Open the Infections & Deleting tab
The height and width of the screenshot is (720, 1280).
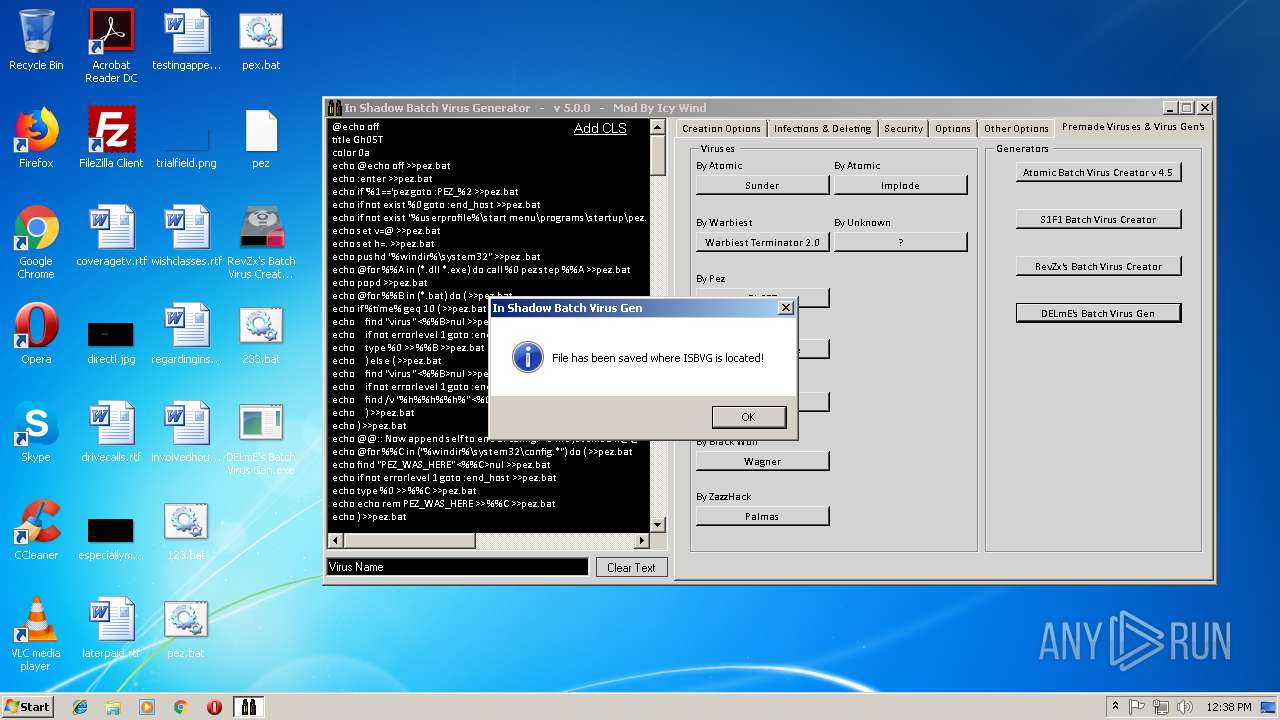[x=822, y=128]
